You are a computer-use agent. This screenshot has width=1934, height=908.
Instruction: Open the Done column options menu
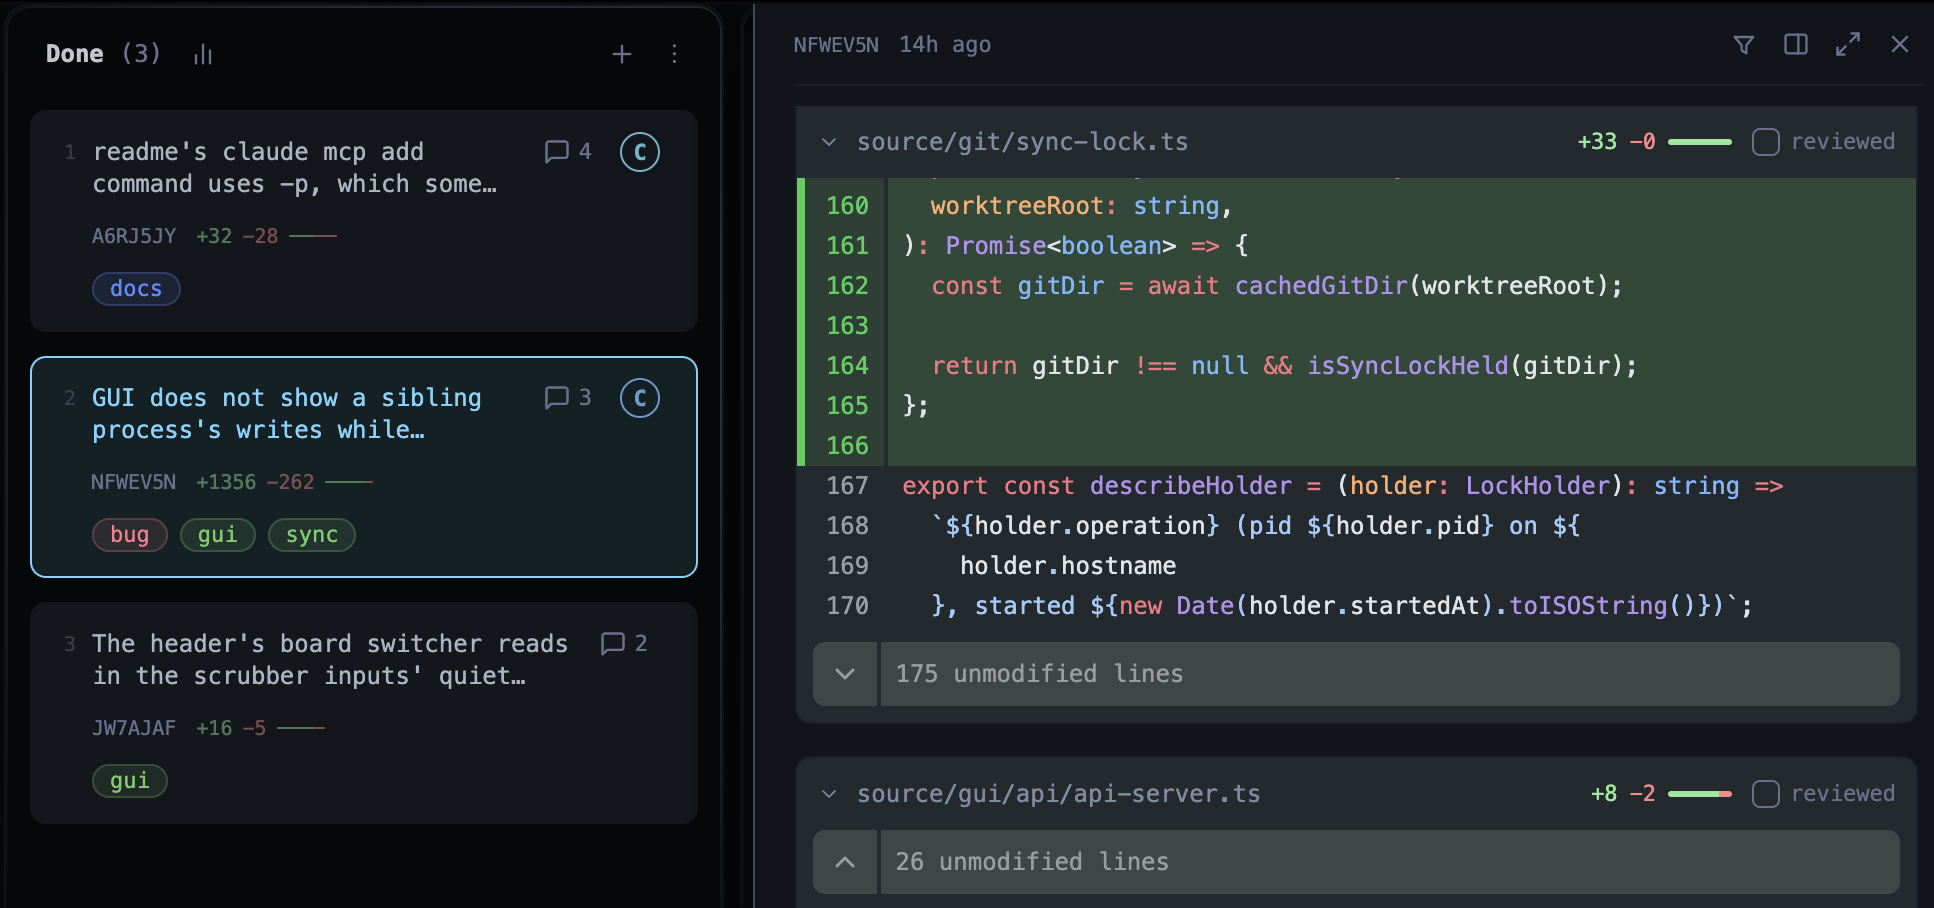click(x=675, y=54)
